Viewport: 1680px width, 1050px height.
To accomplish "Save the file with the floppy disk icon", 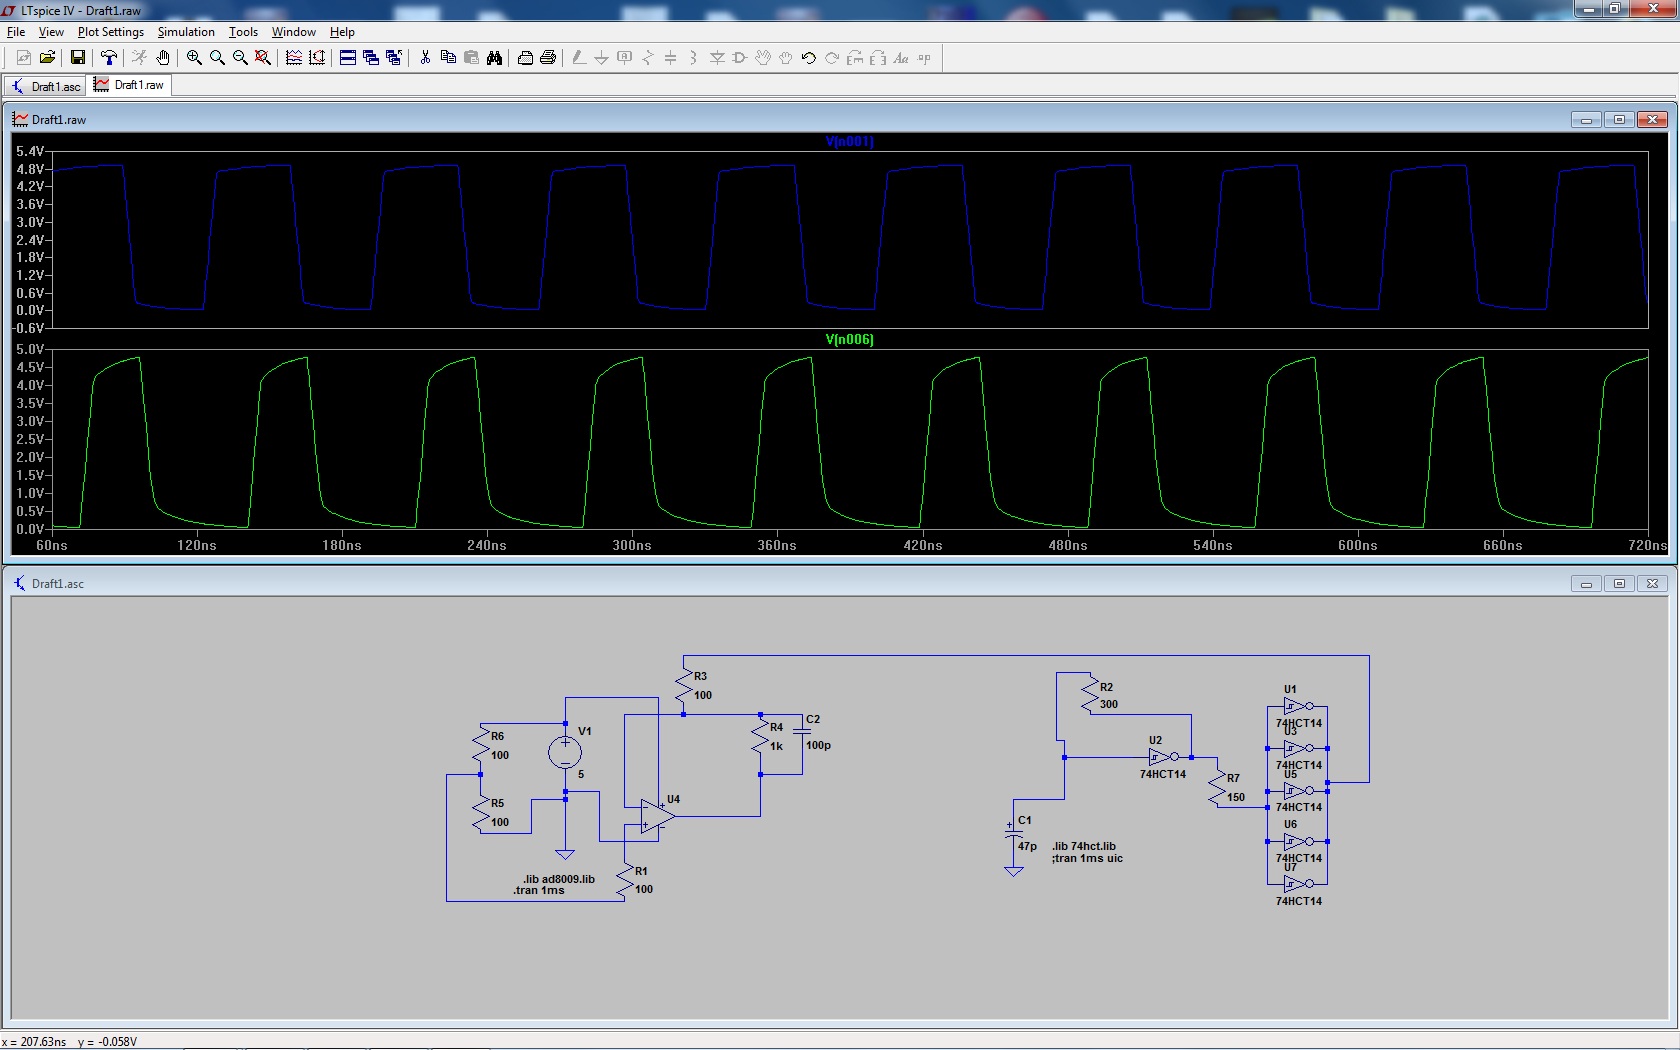I will (x=77, y=58).
